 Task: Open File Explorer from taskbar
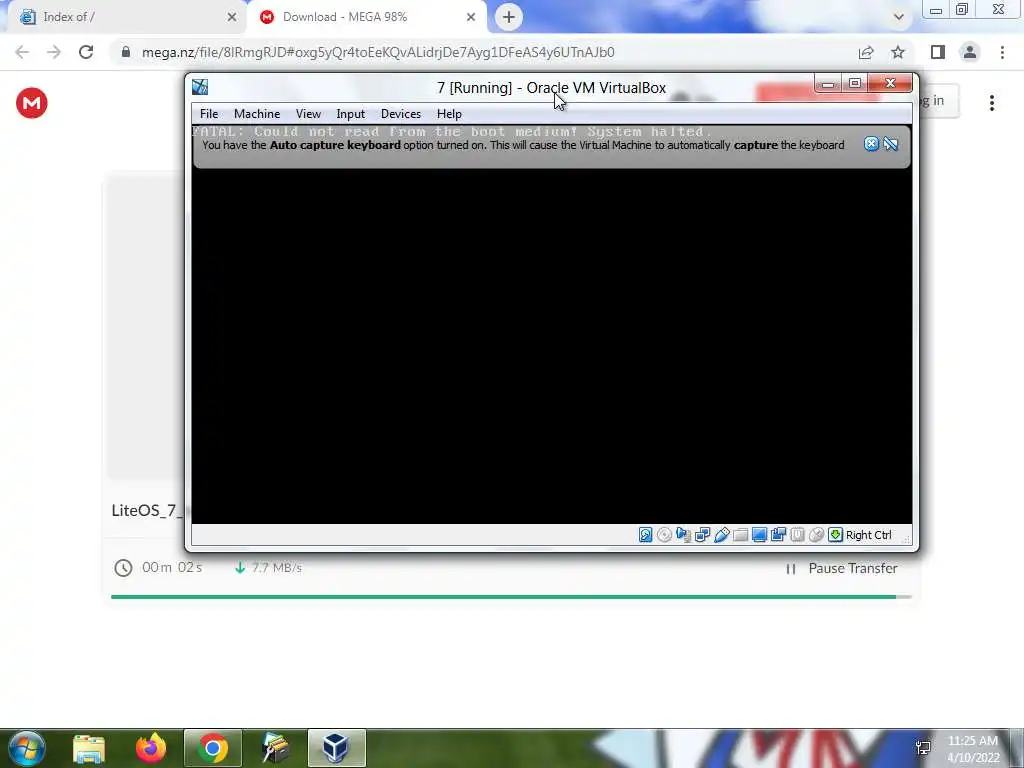coord(89,748)
